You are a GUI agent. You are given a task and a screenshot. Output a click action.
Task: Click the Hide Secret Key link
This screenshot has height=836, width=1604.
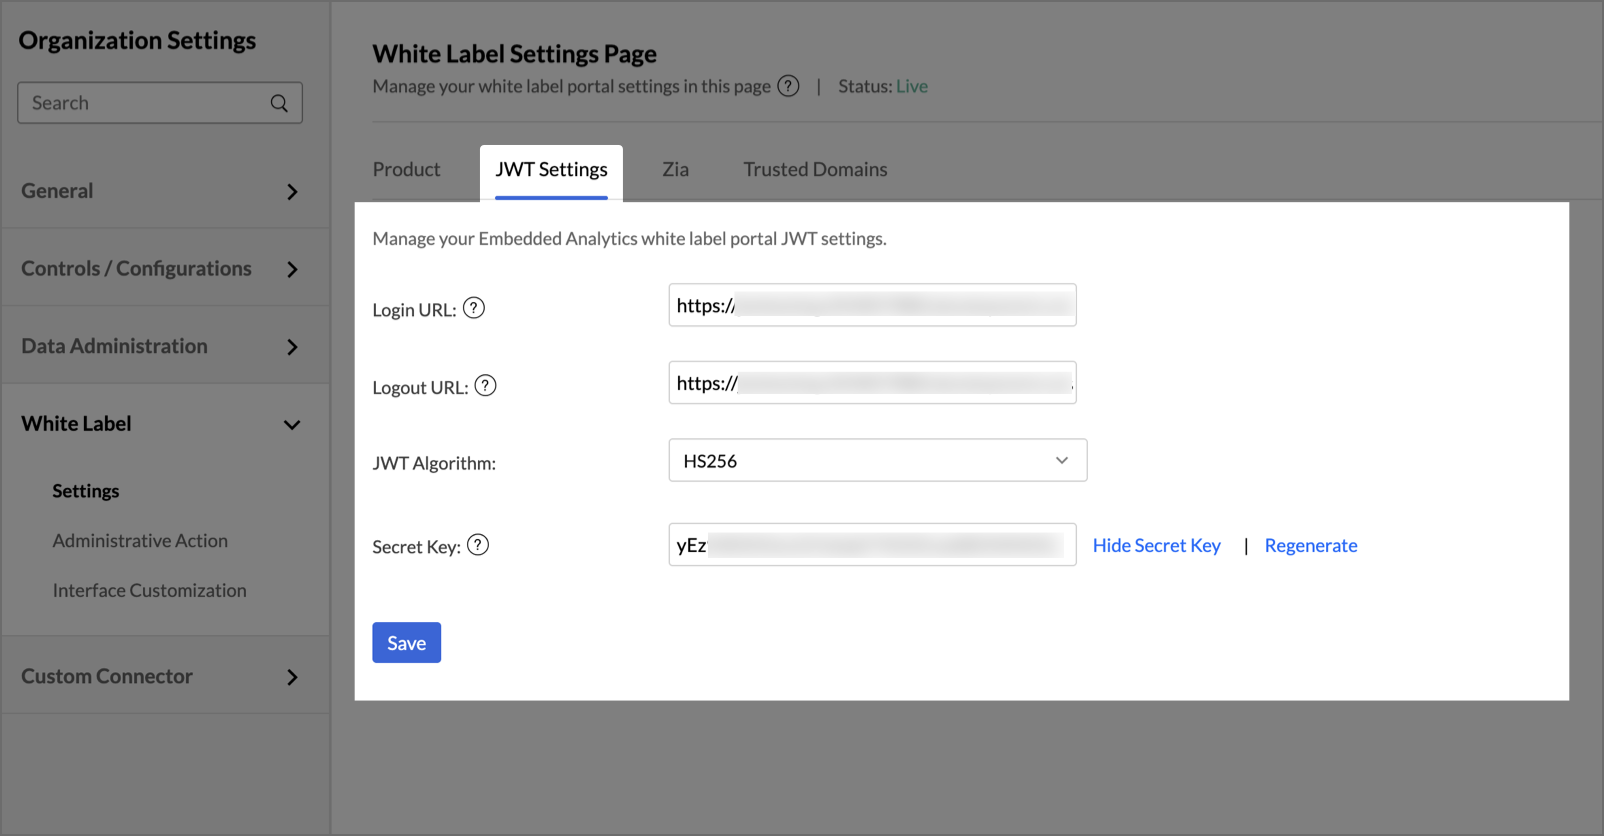(1156, 546)
